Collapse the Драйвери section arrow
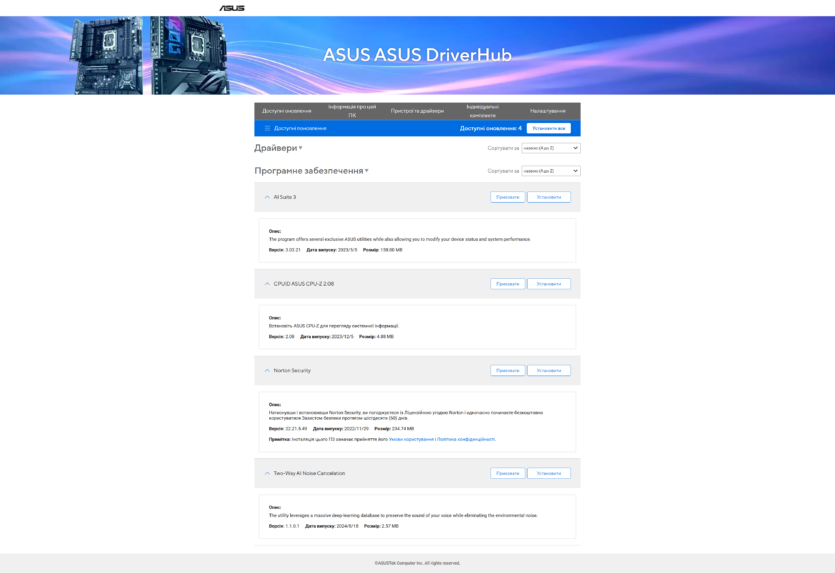 300,148
